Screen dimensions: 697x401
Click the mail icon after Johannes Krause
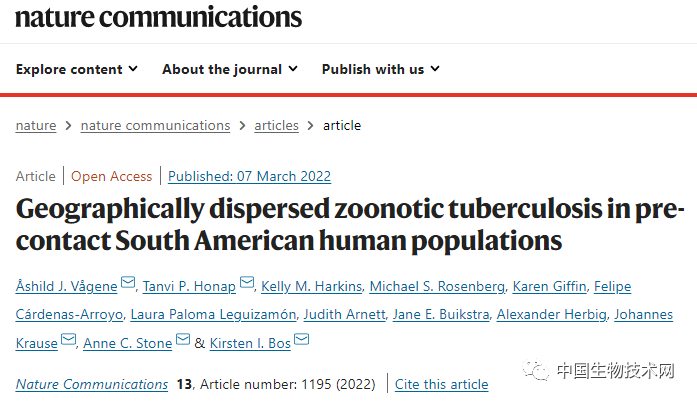(68, 340)
